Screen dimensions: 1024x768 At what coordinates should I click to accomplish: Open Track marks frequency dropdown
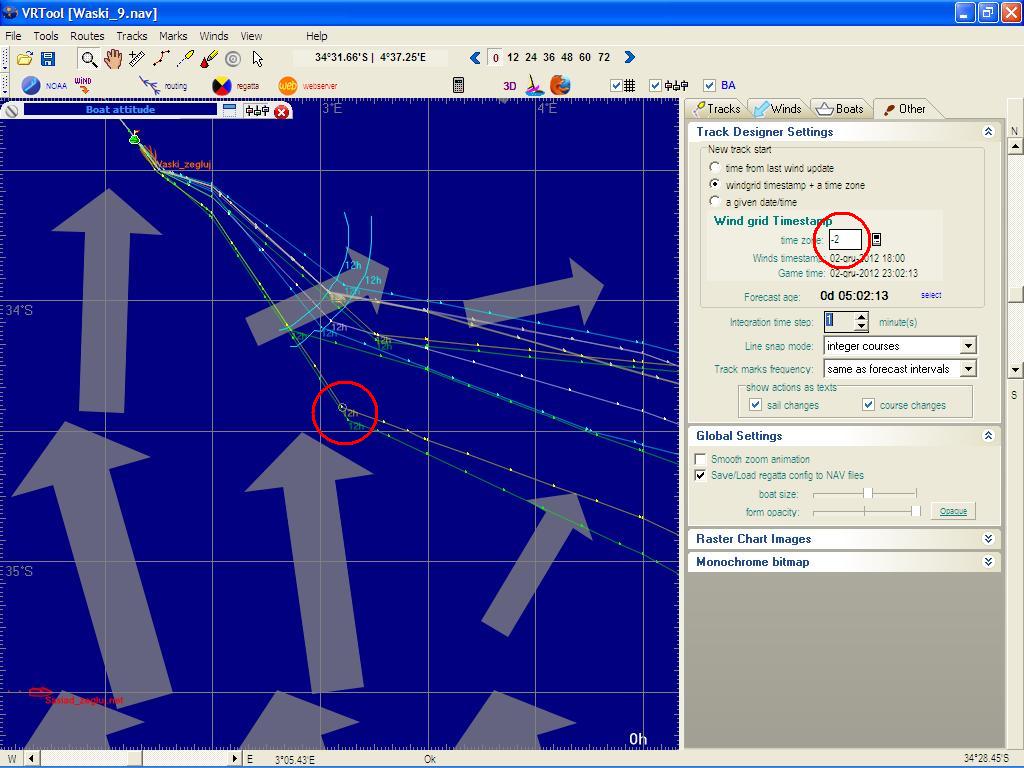967,369
